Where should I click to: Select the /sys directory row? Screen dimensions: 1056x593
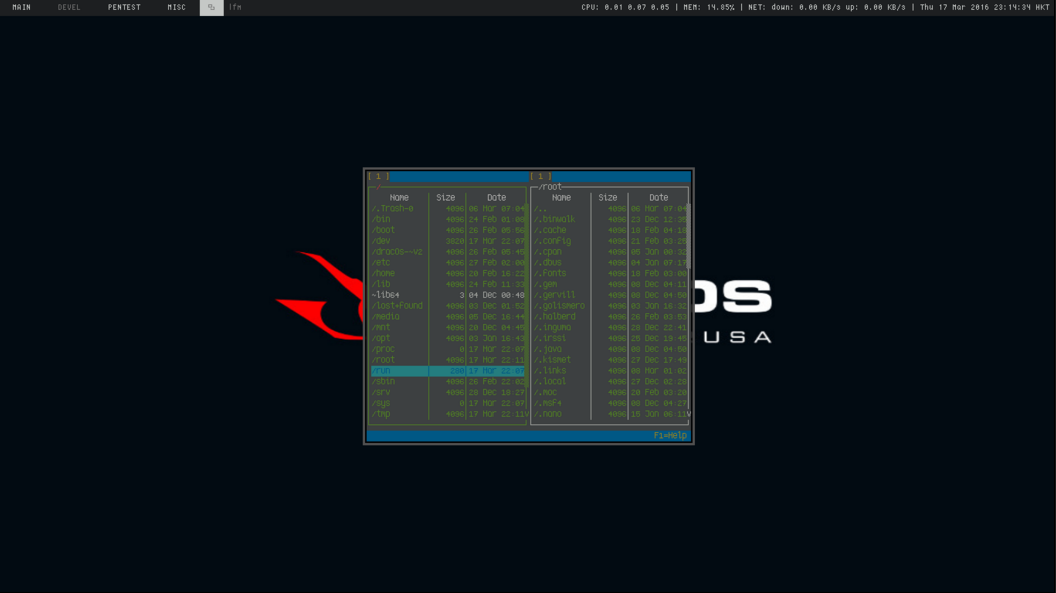click(447, 403)
